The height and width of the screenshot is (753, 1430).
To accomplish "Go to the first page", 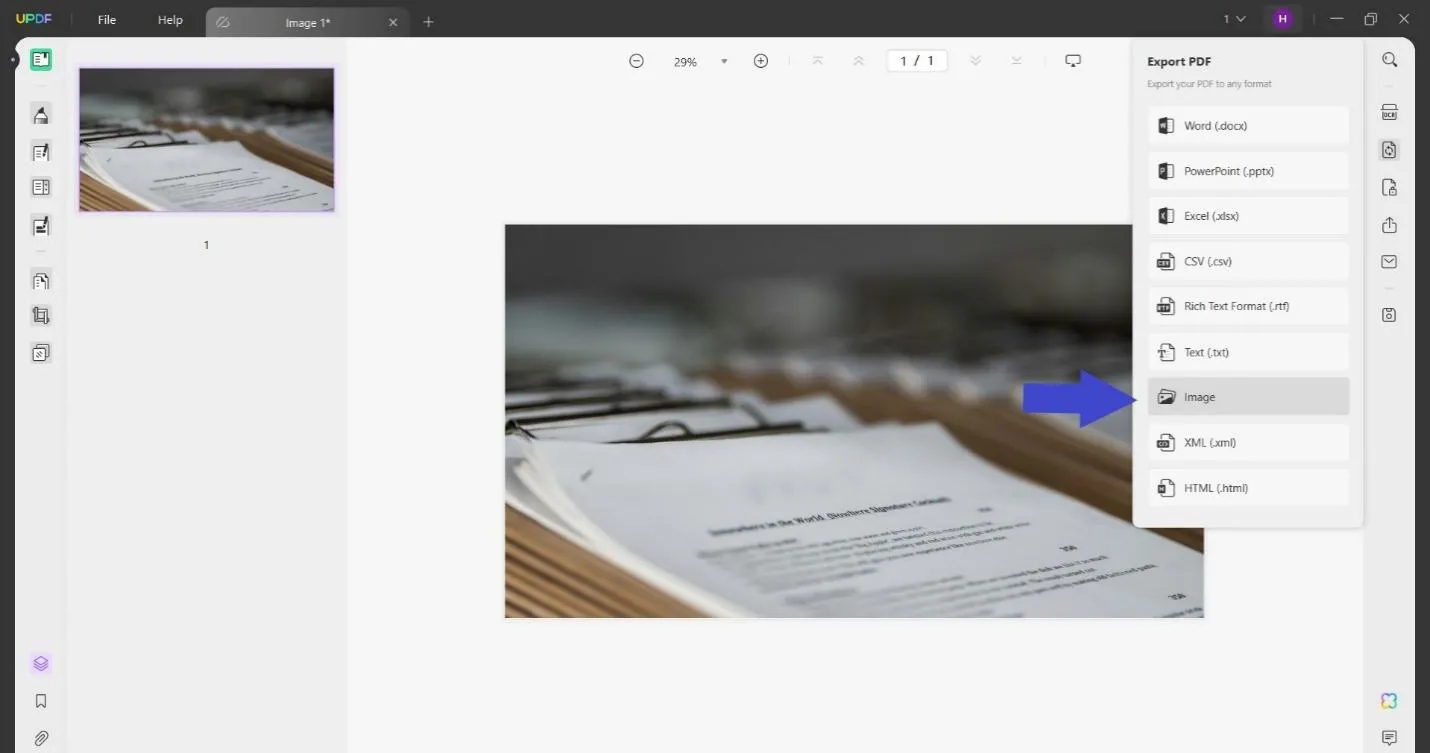I will [x=817, y=61].
